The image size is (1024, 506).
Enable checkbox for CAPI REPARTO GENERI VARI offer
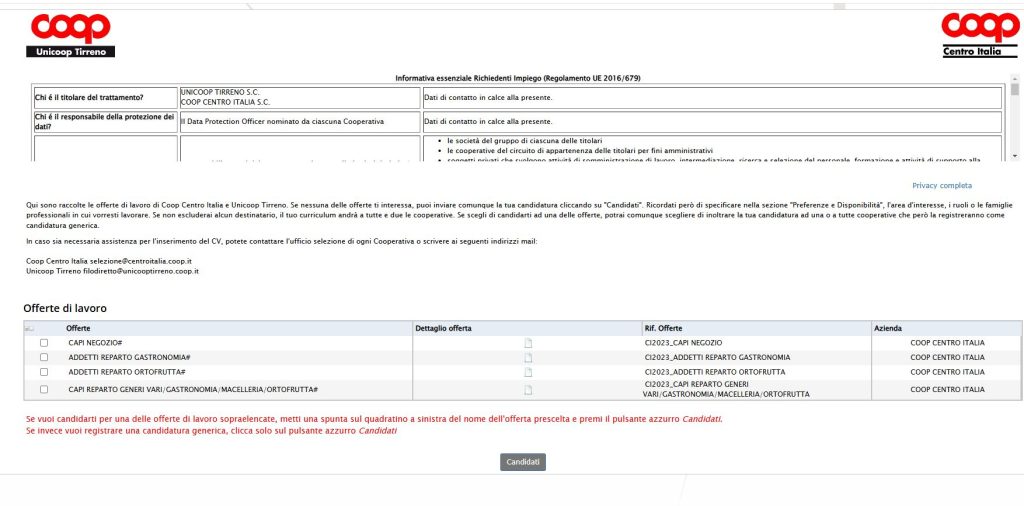point(44,390)
